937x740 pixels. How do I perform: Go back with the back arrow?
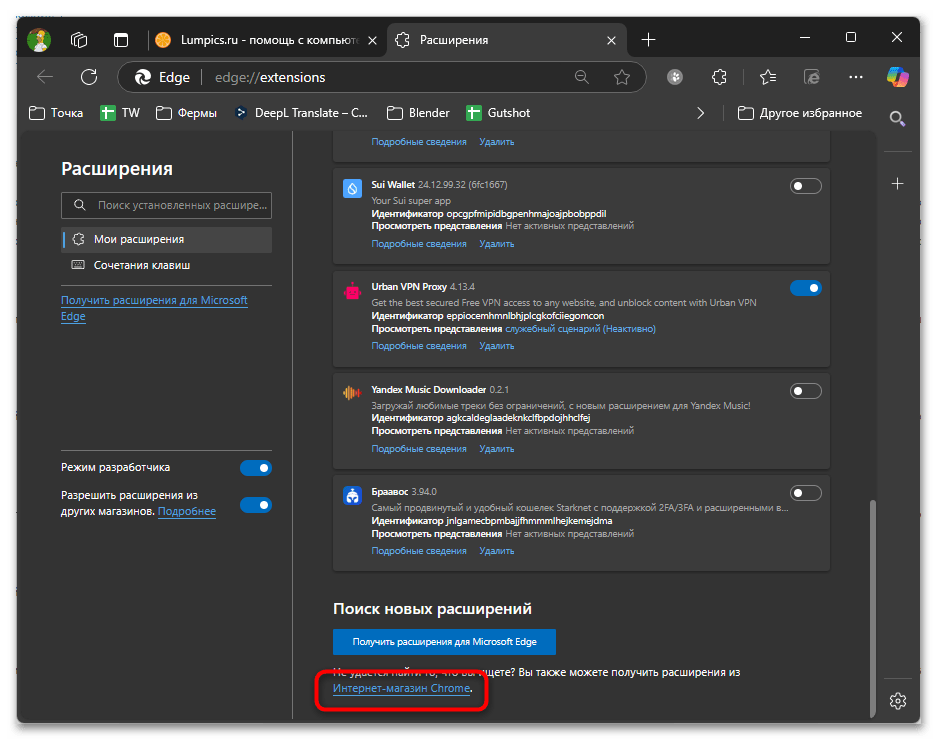click(x=45, y=77)
